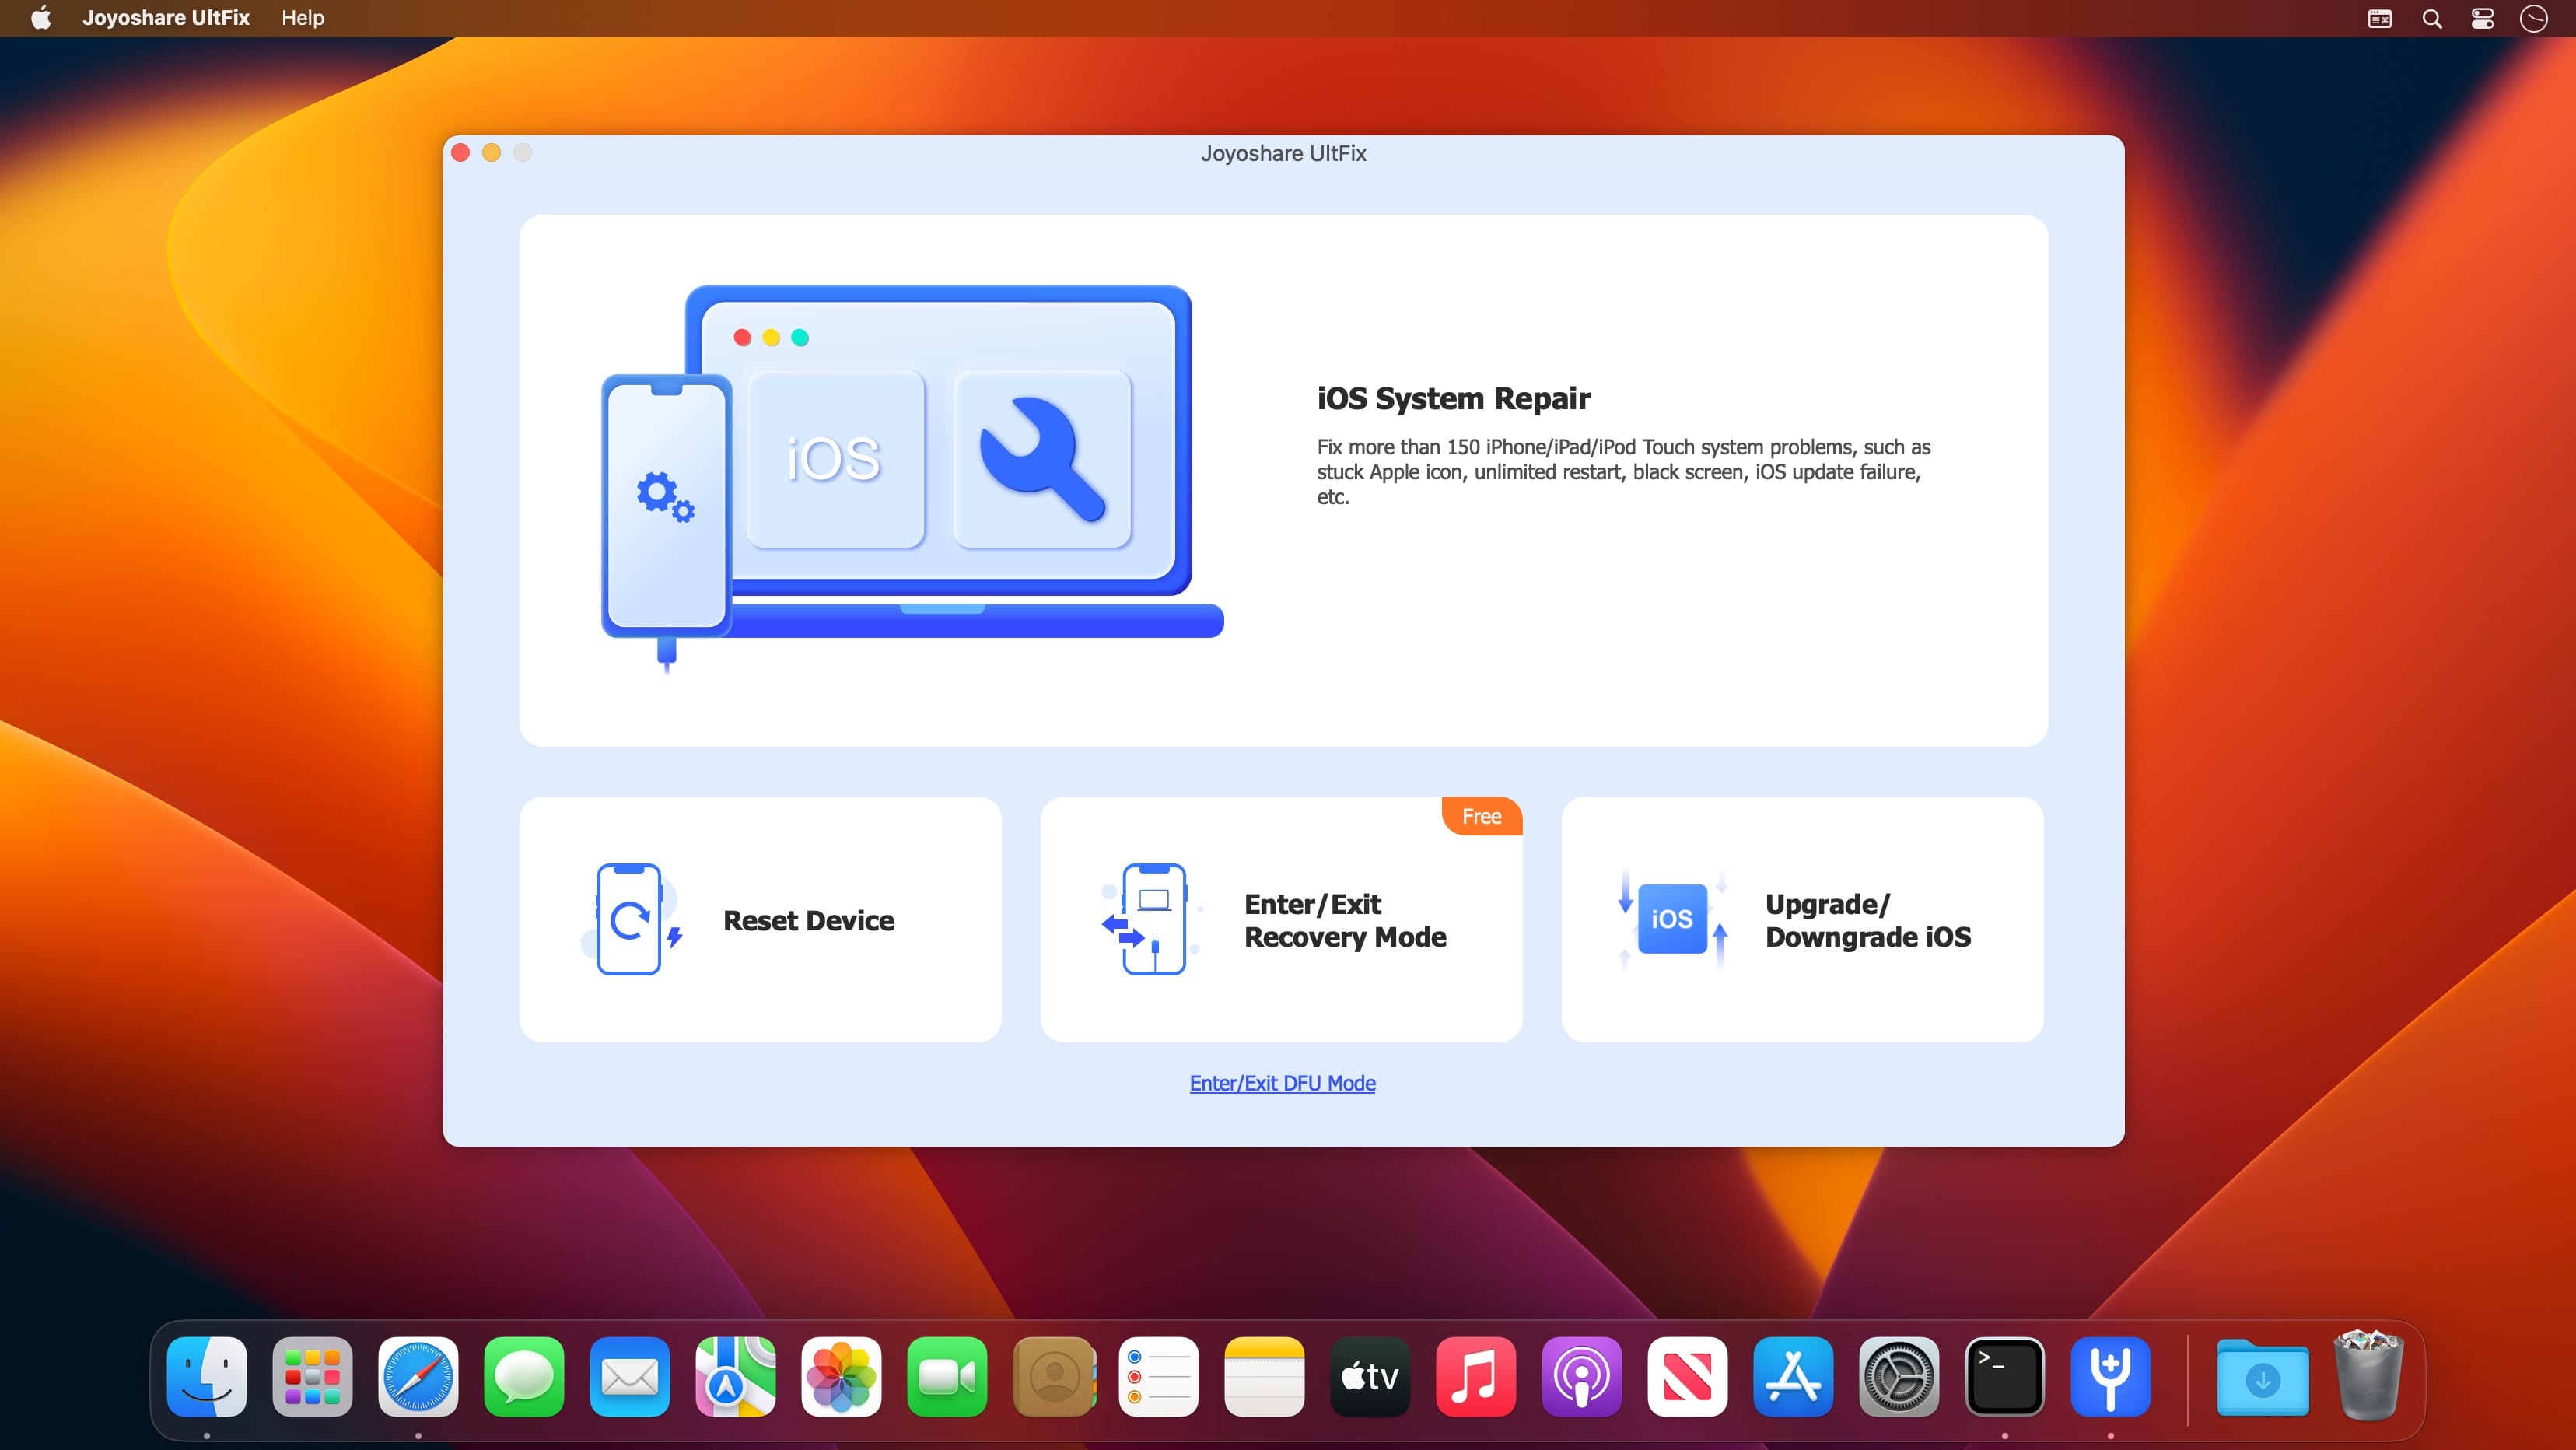This screenshot has height=1450, width=2576.
Task: Click the Upgrade/Downgrade iOS icon
Action: click(1672, 919)
